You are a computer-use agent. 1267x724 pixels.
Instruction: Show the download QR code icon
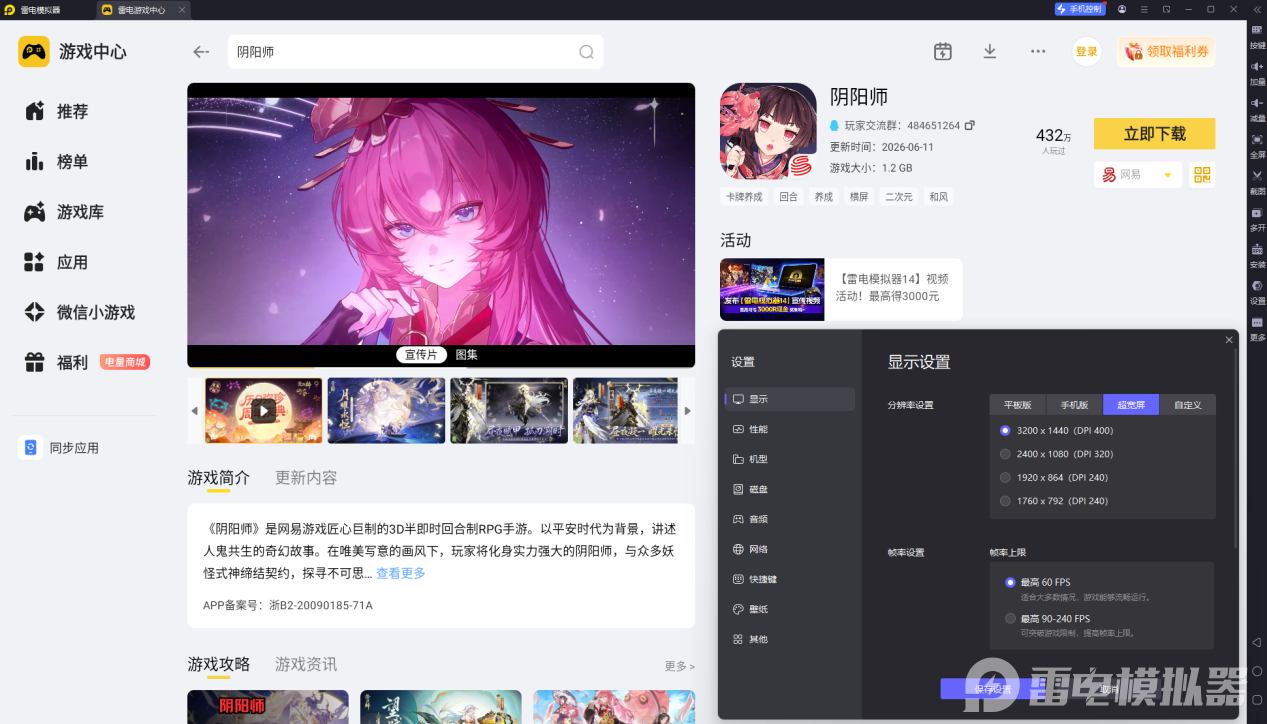click(x=1202, y=175)
